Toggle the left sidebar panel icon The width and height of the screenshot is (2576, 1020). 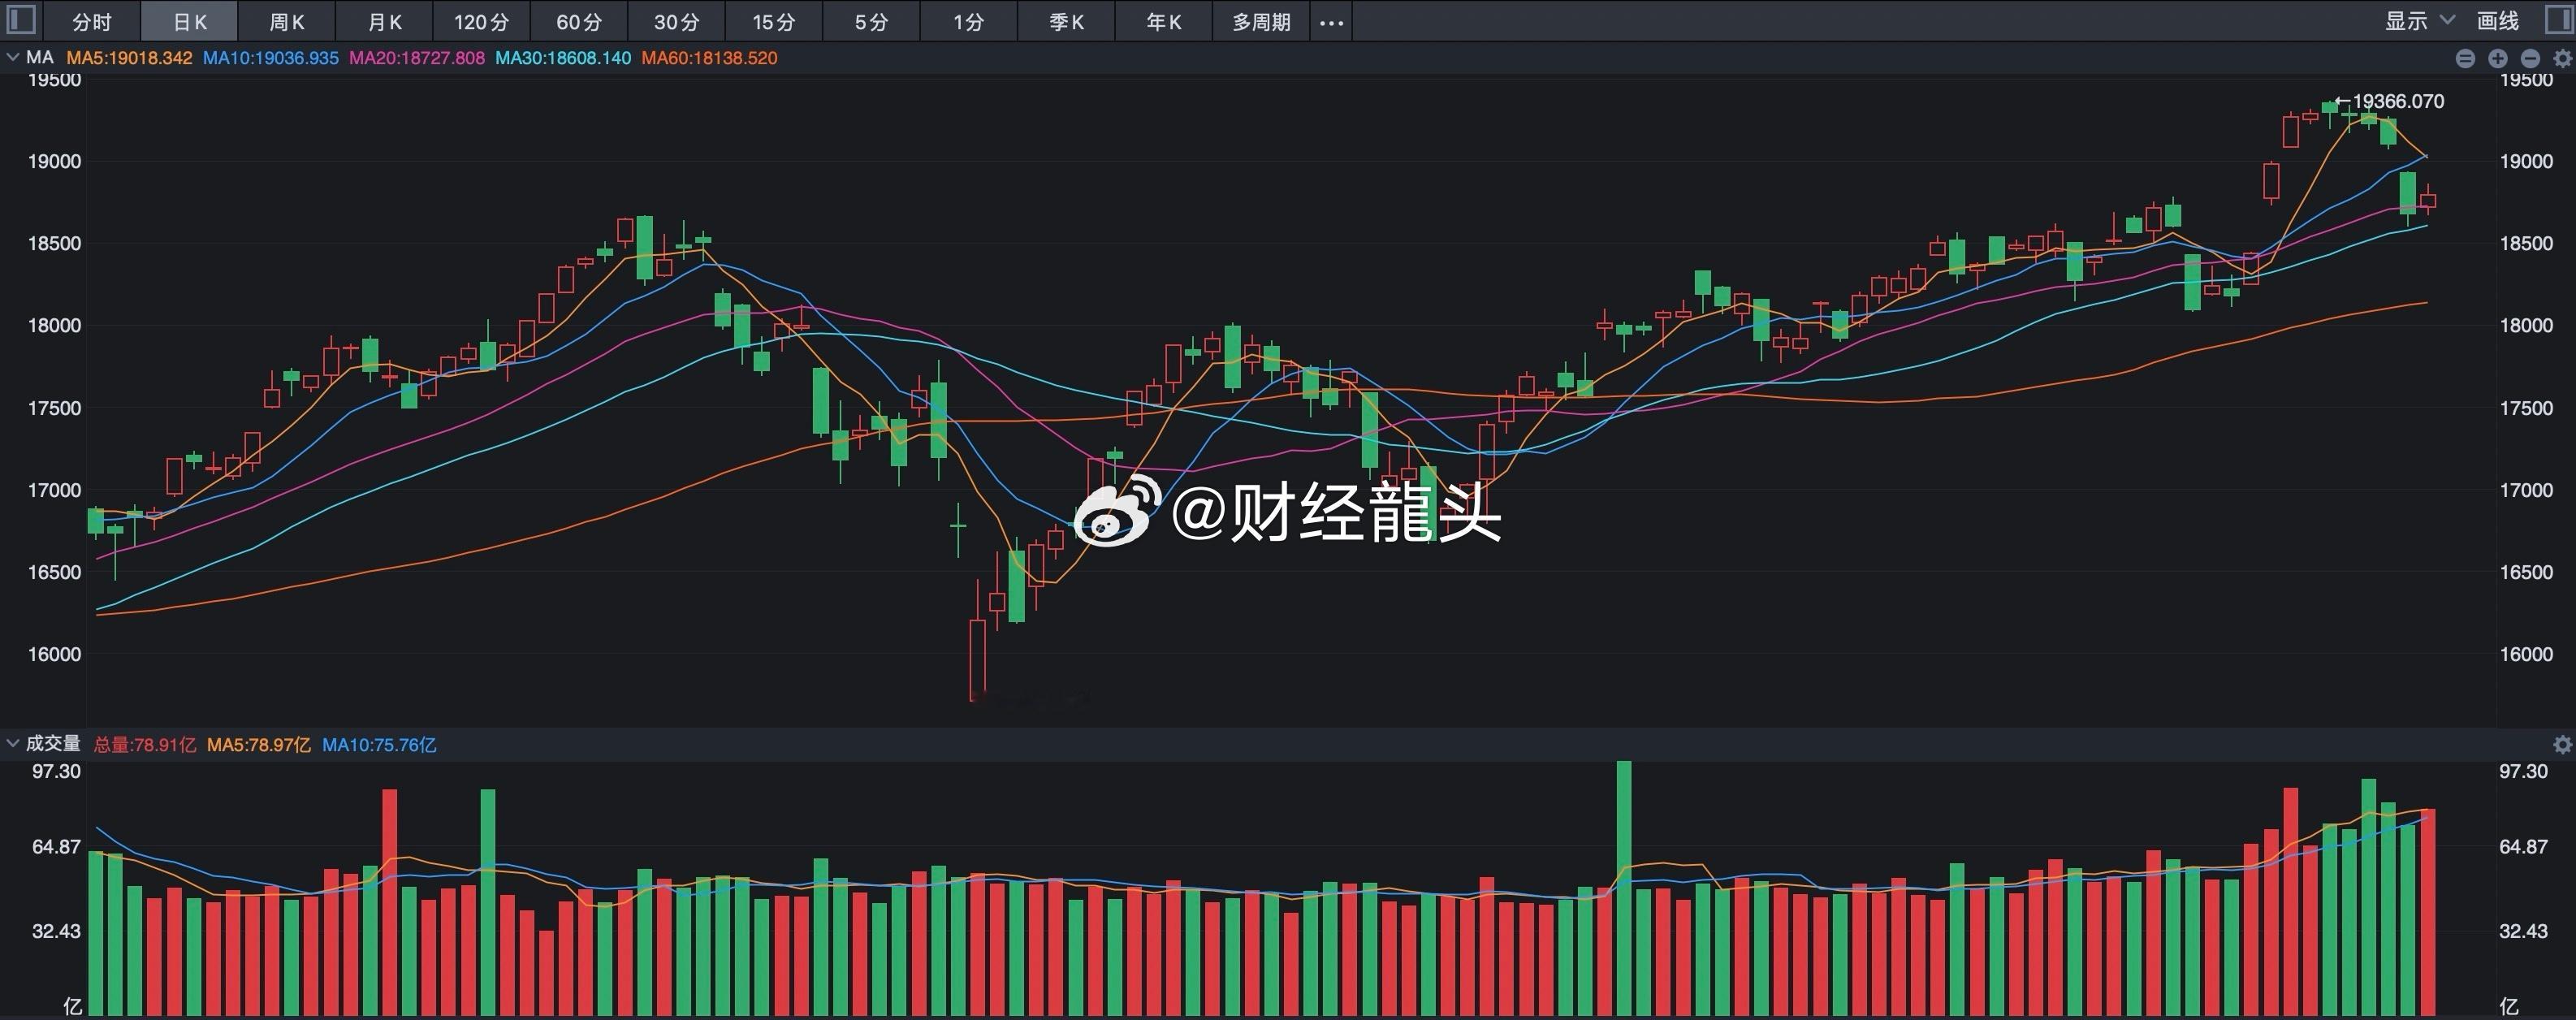(21, 20)
